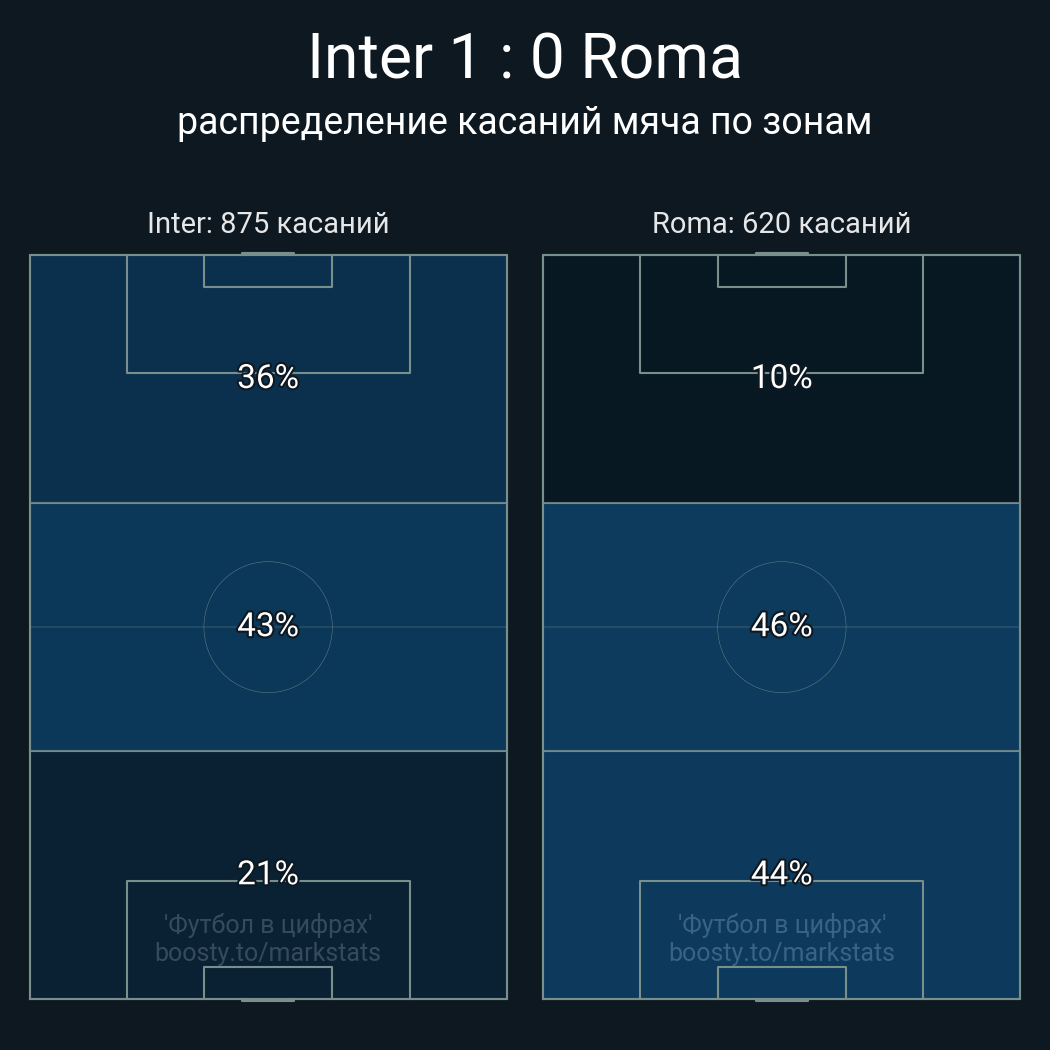Click the top six-yard box on Inter pitch

pyautogui.click(x=268, y=271)
